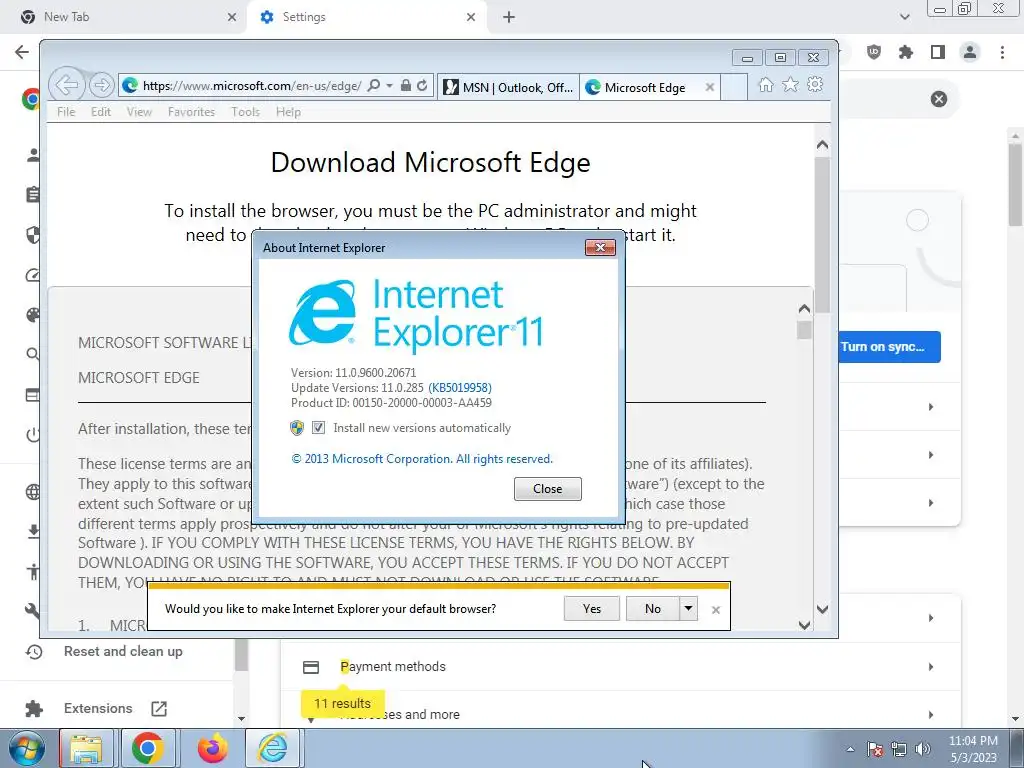Clear the Chrome settings search with X

tap(938, 99)
